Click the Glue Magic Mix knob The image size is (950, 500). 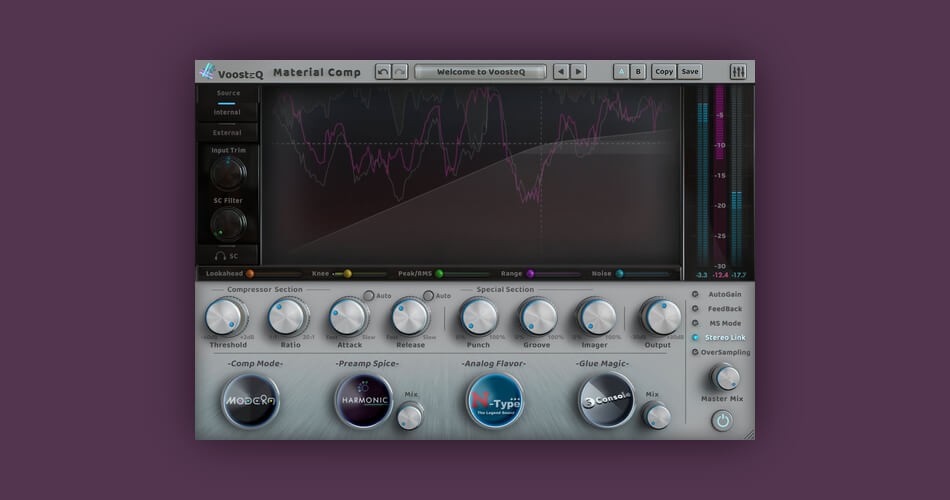(x=656, y=417)
